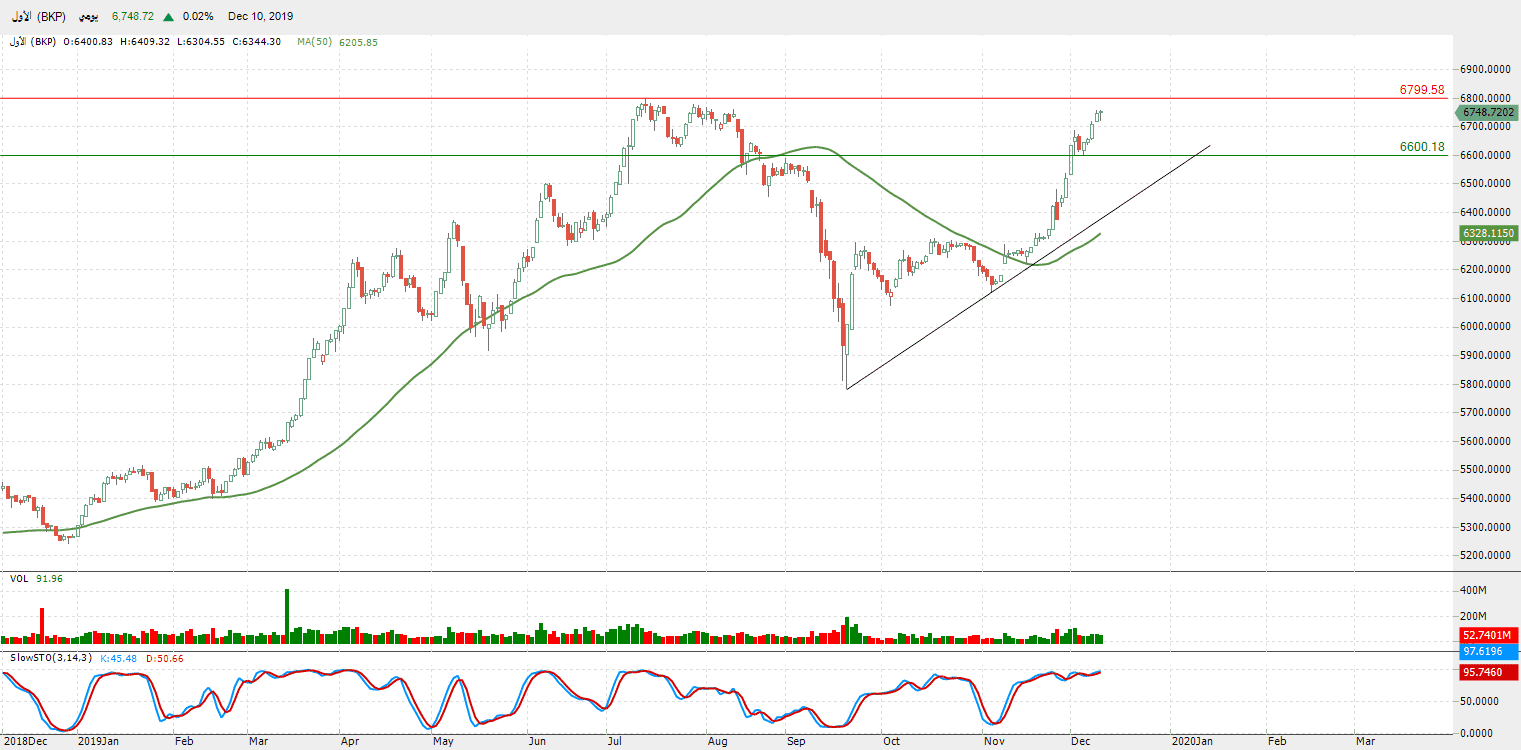Click the green 6600.18 level label
Screen dimensions: 1521x750
pyautogui.click(x=1422, y=147)
